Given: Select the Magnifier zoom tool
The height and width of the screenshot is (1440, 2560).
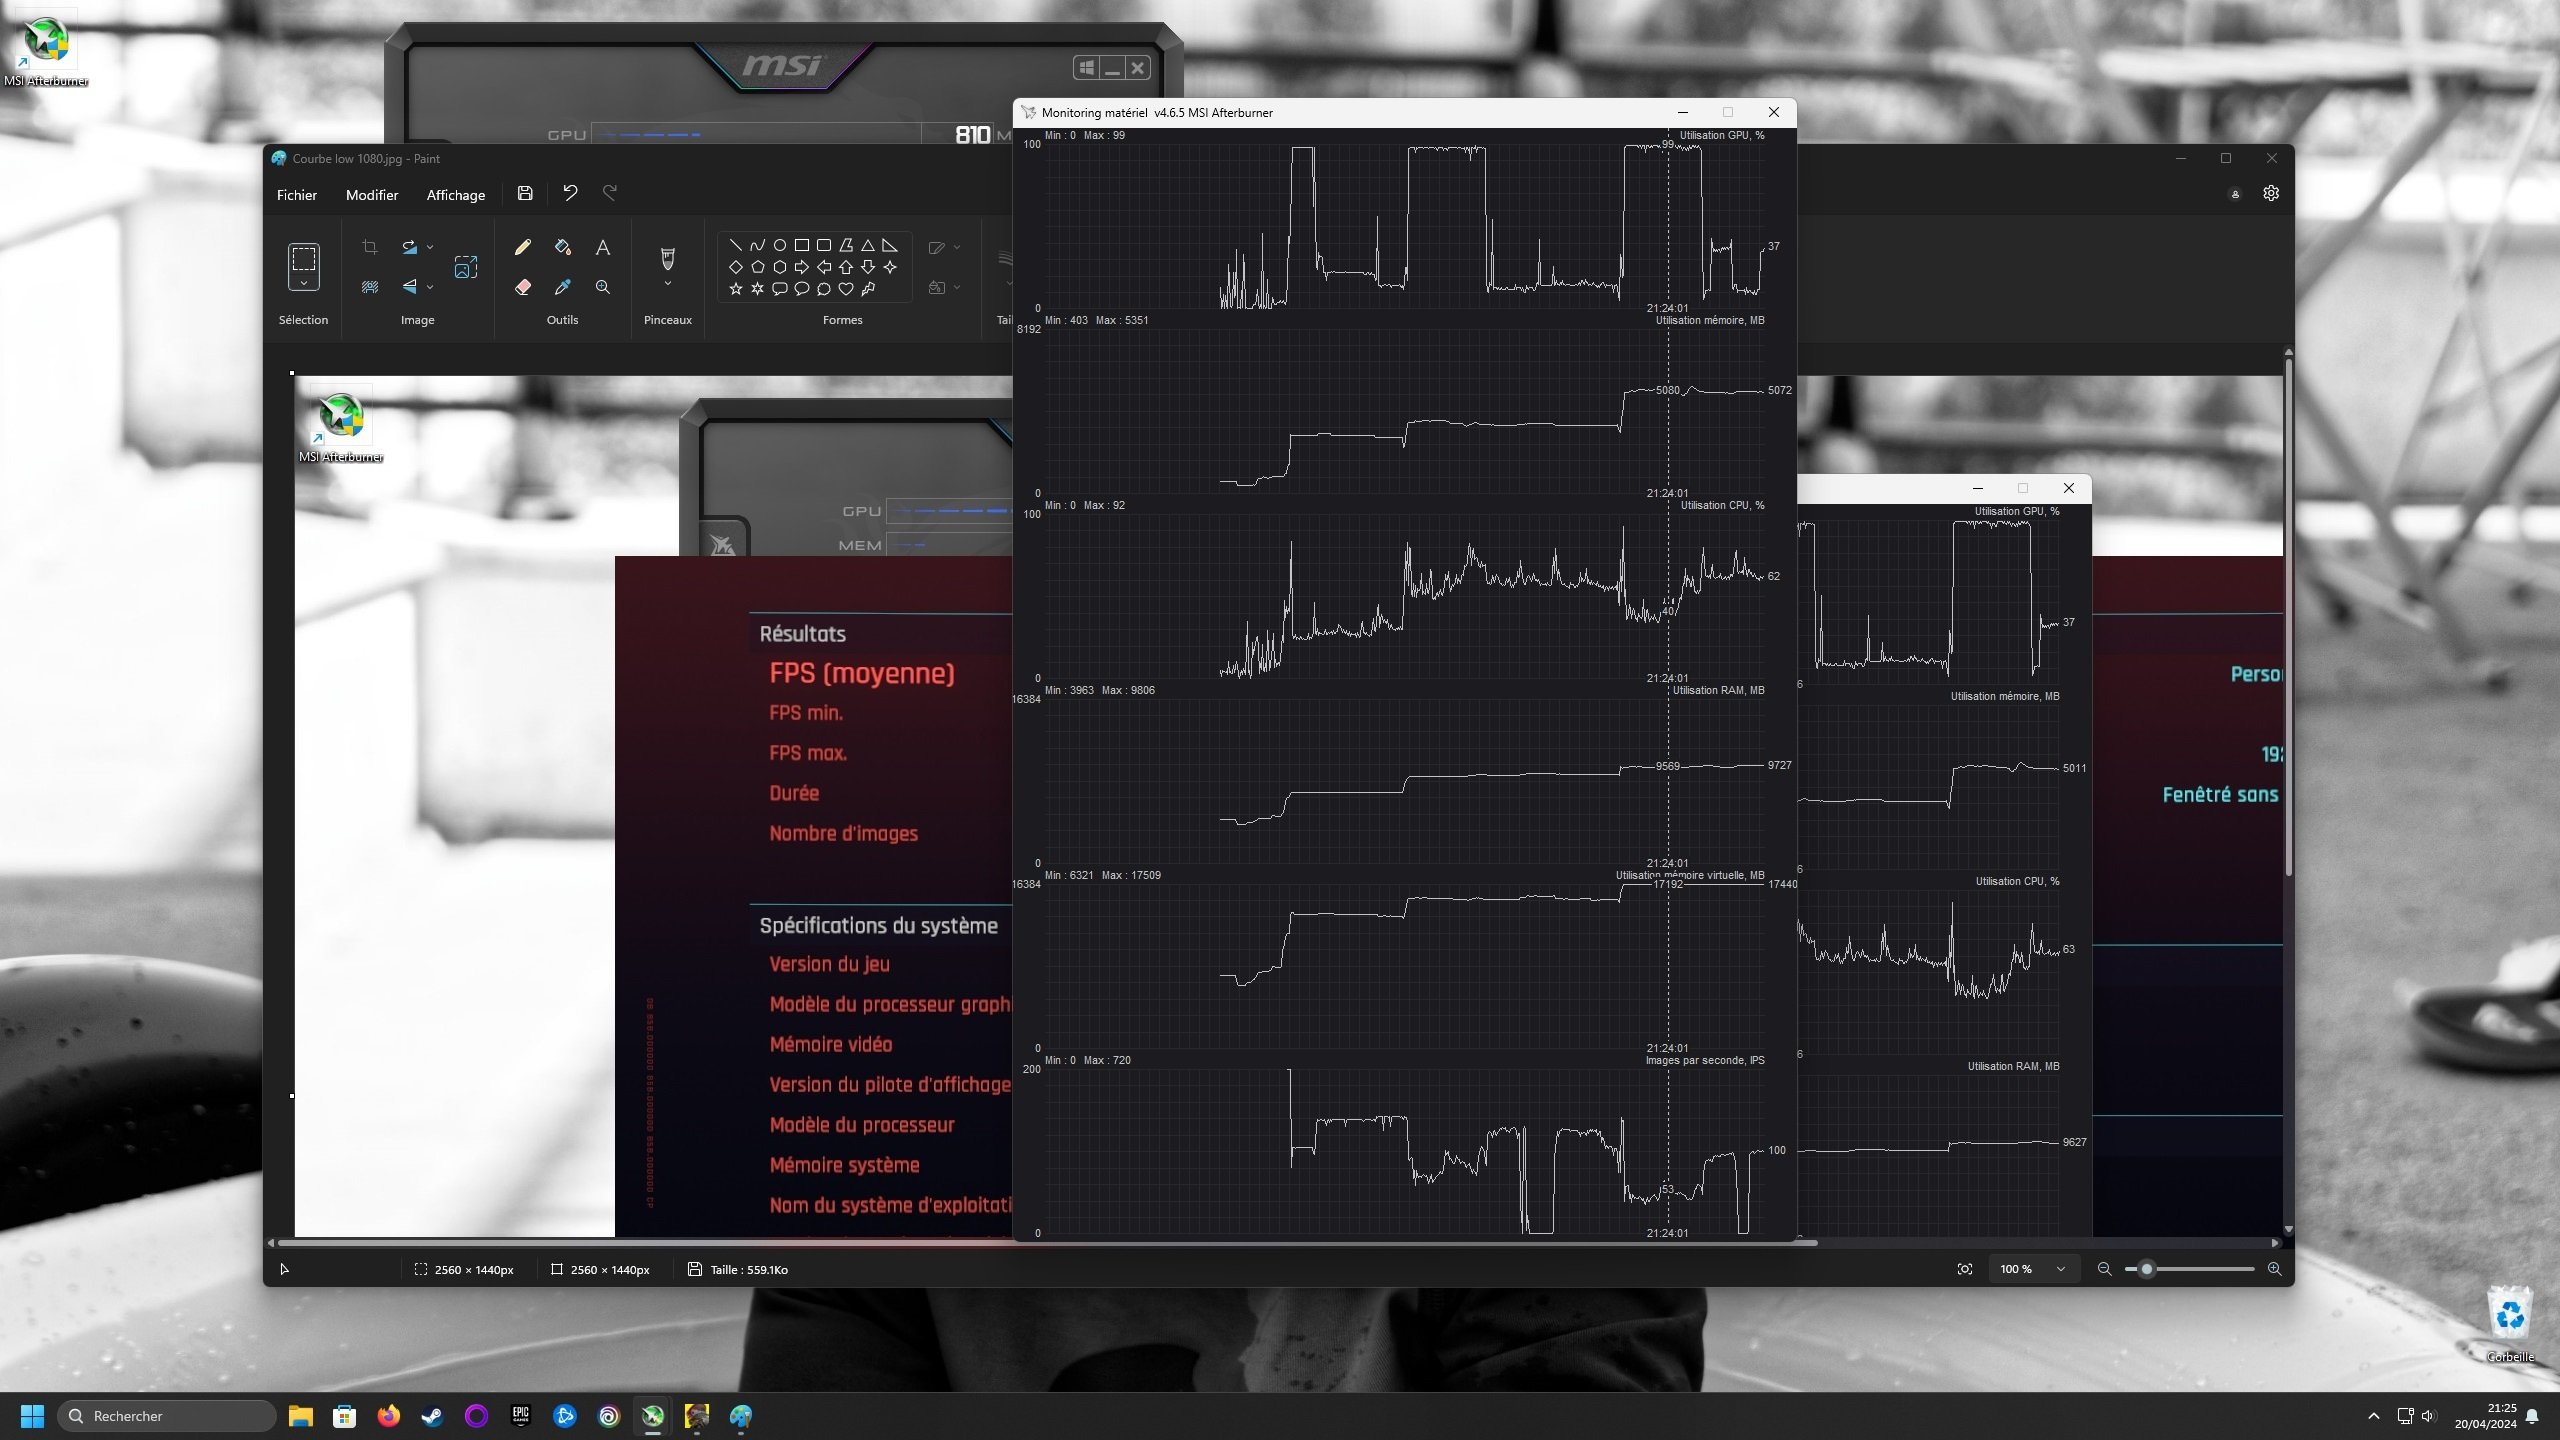Looking at the screenshot, I should (x=602, y=287).
